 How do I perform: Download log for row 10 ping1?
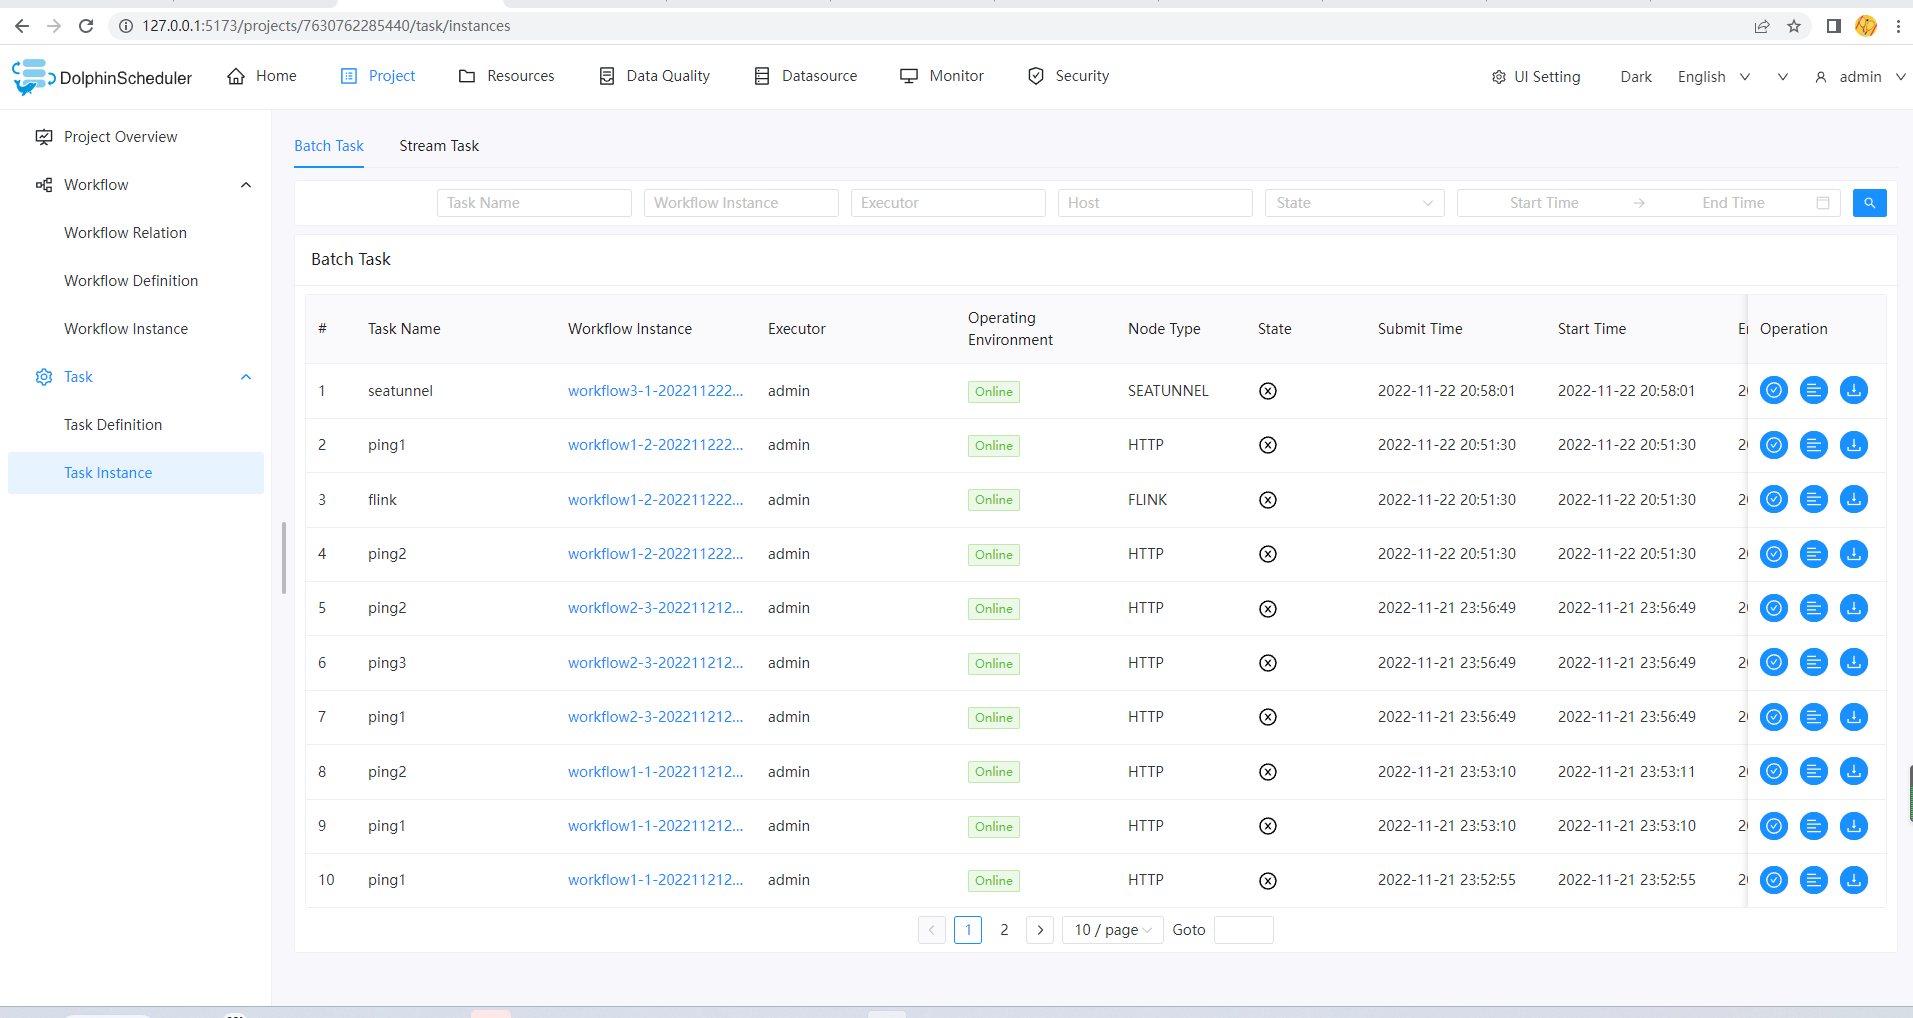(1854, 880)
